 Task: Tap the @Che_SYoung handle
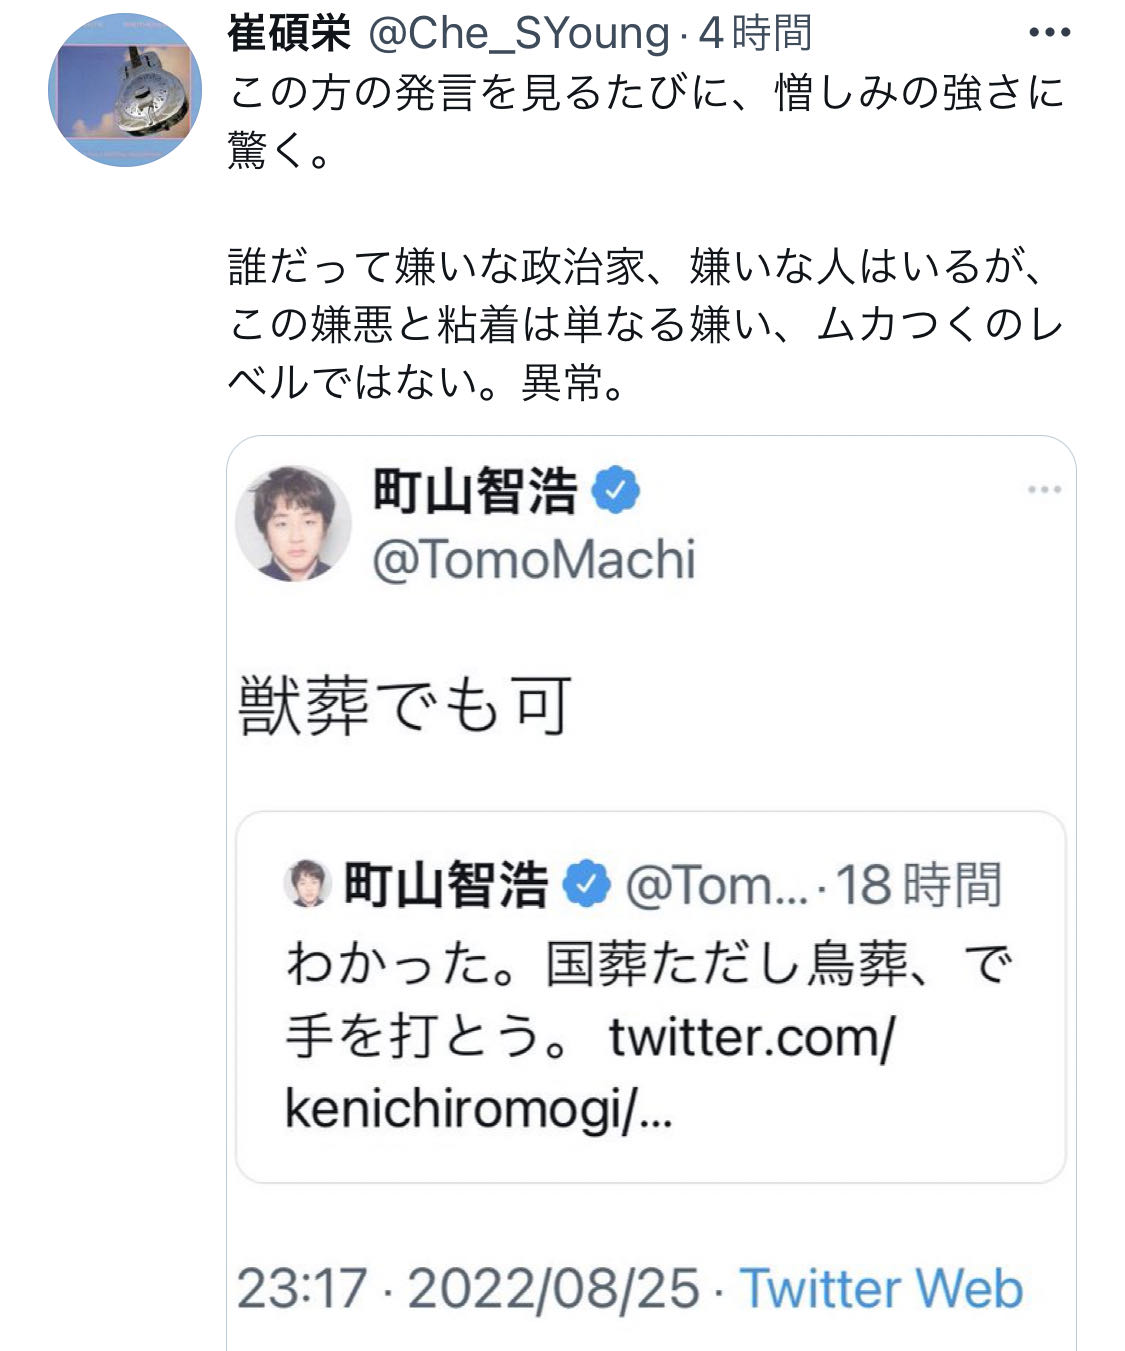point(518,33)
